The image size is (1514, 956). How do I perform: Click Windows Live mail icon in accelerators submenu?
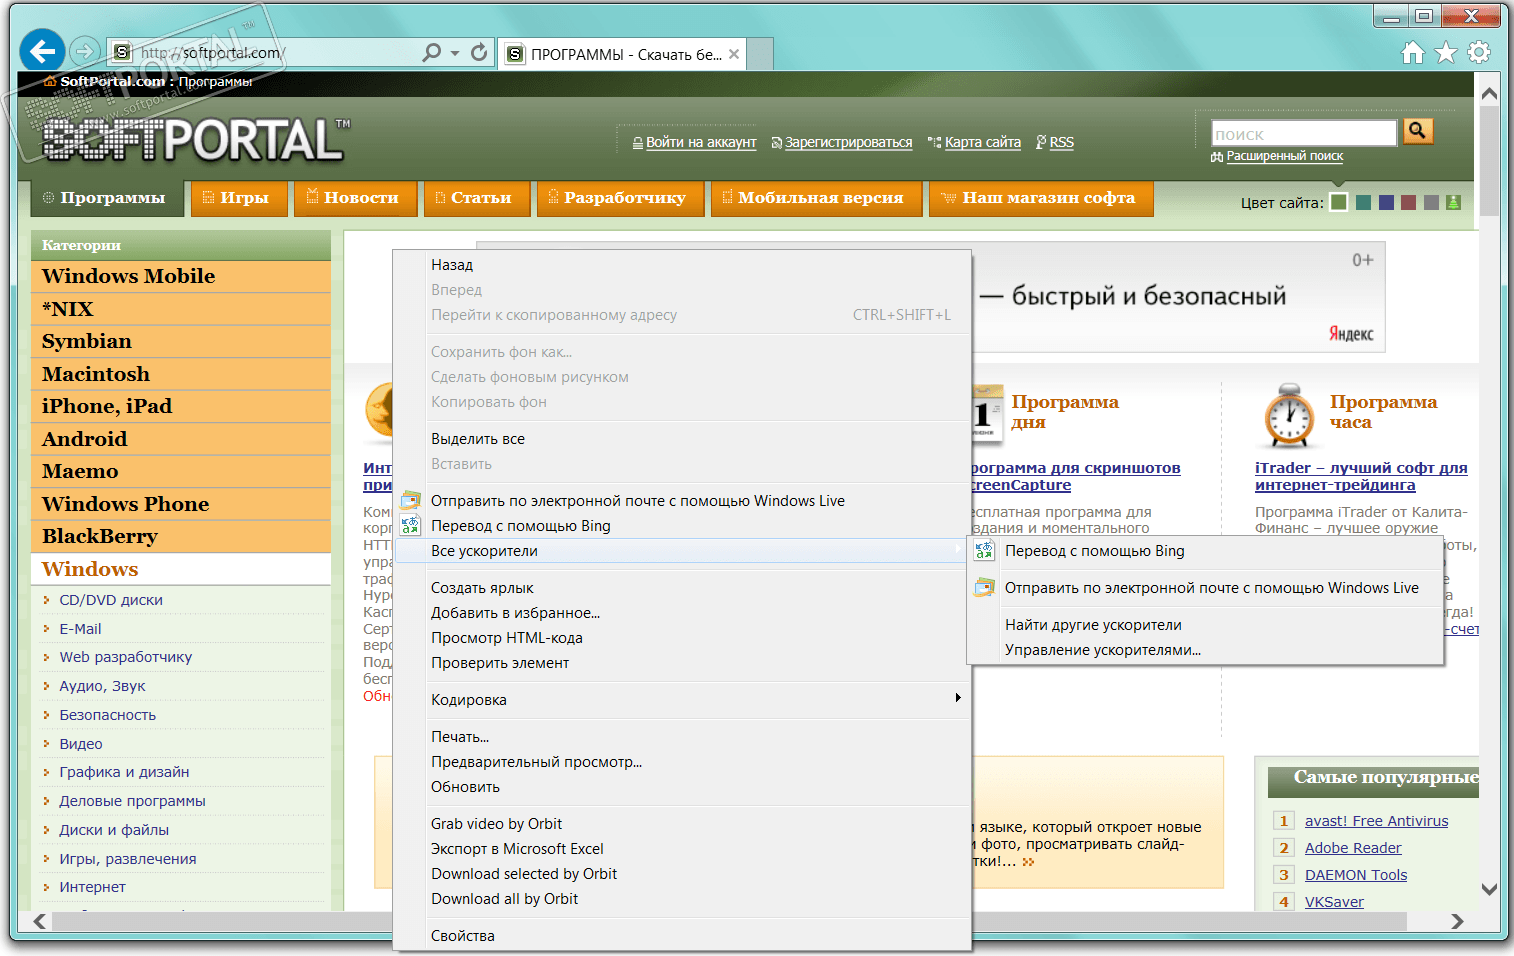pos(984,587)
